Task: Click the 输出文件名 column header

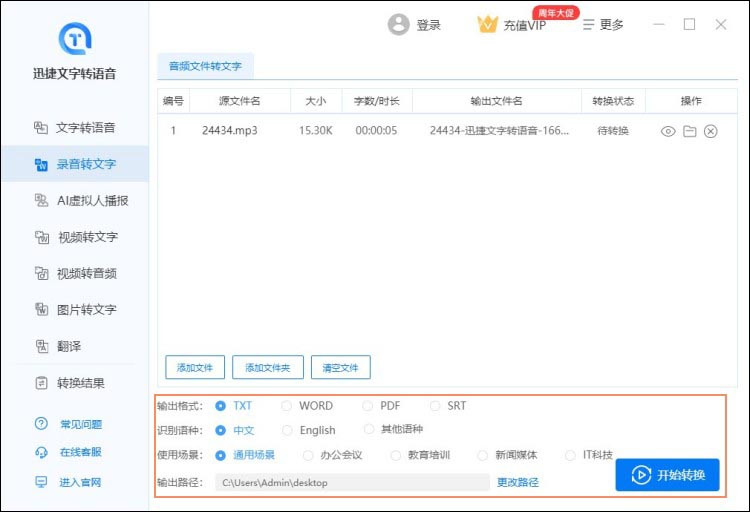Action: [496, 101]
